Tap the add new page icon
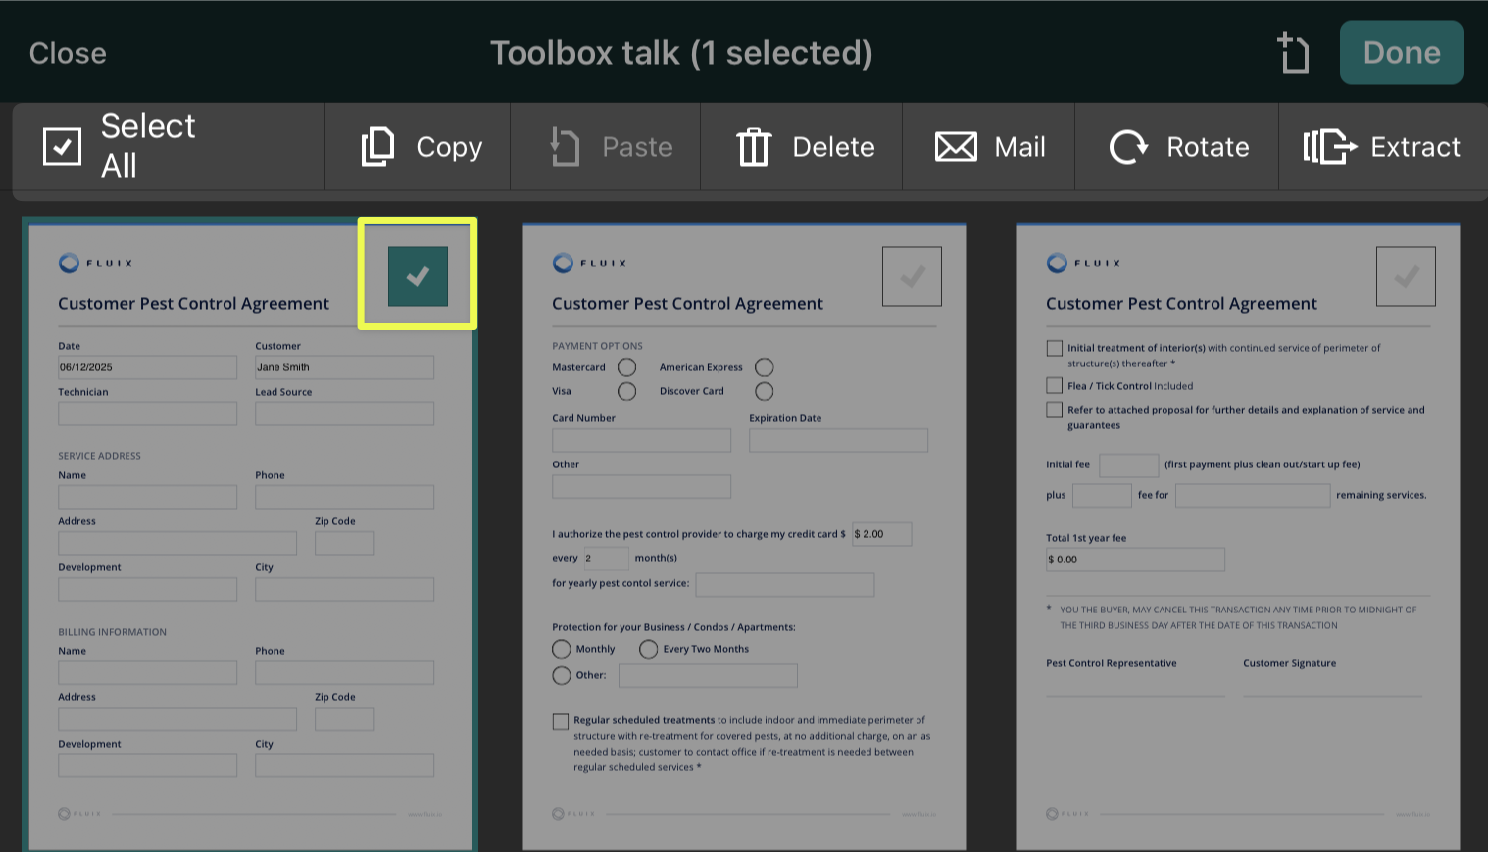This screenshot has height=852, width=1488. (1293, 53)
